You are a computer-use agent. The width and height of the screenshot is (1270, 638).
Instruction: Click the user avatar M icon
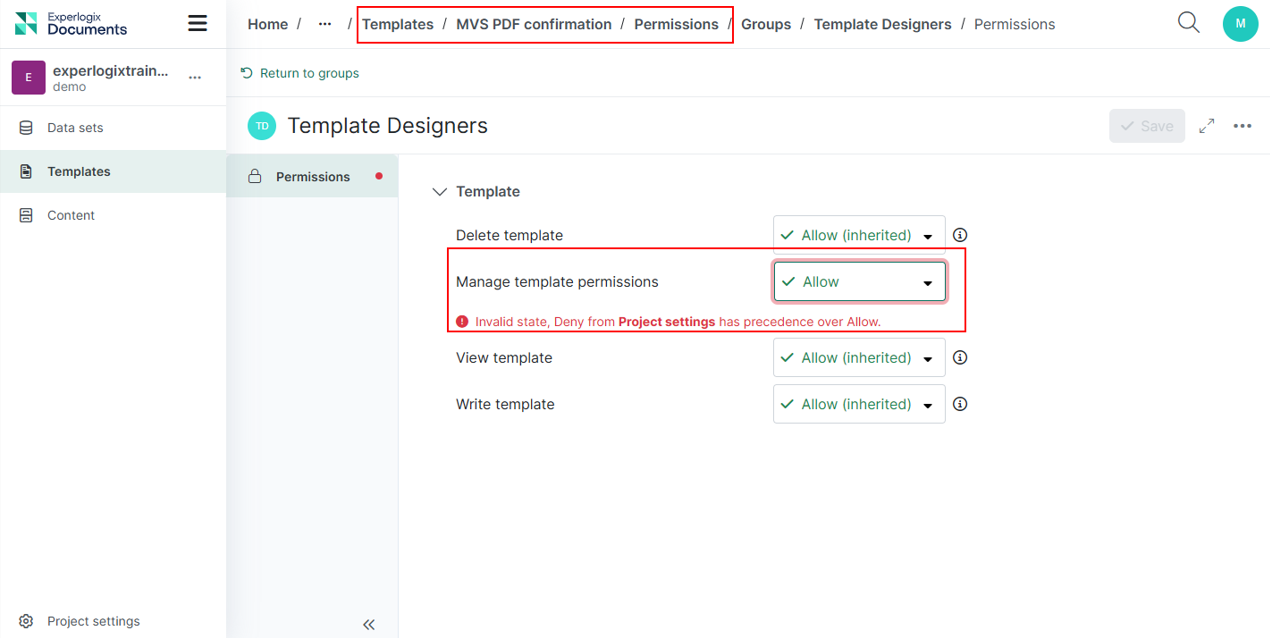click(1240, 23)
